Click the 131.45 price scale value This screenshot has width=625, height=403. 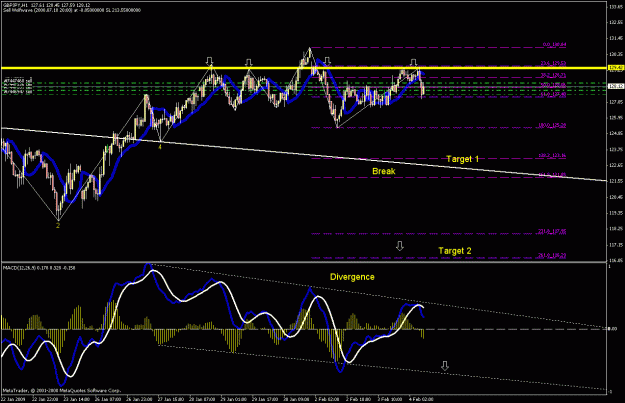point(616,38)
